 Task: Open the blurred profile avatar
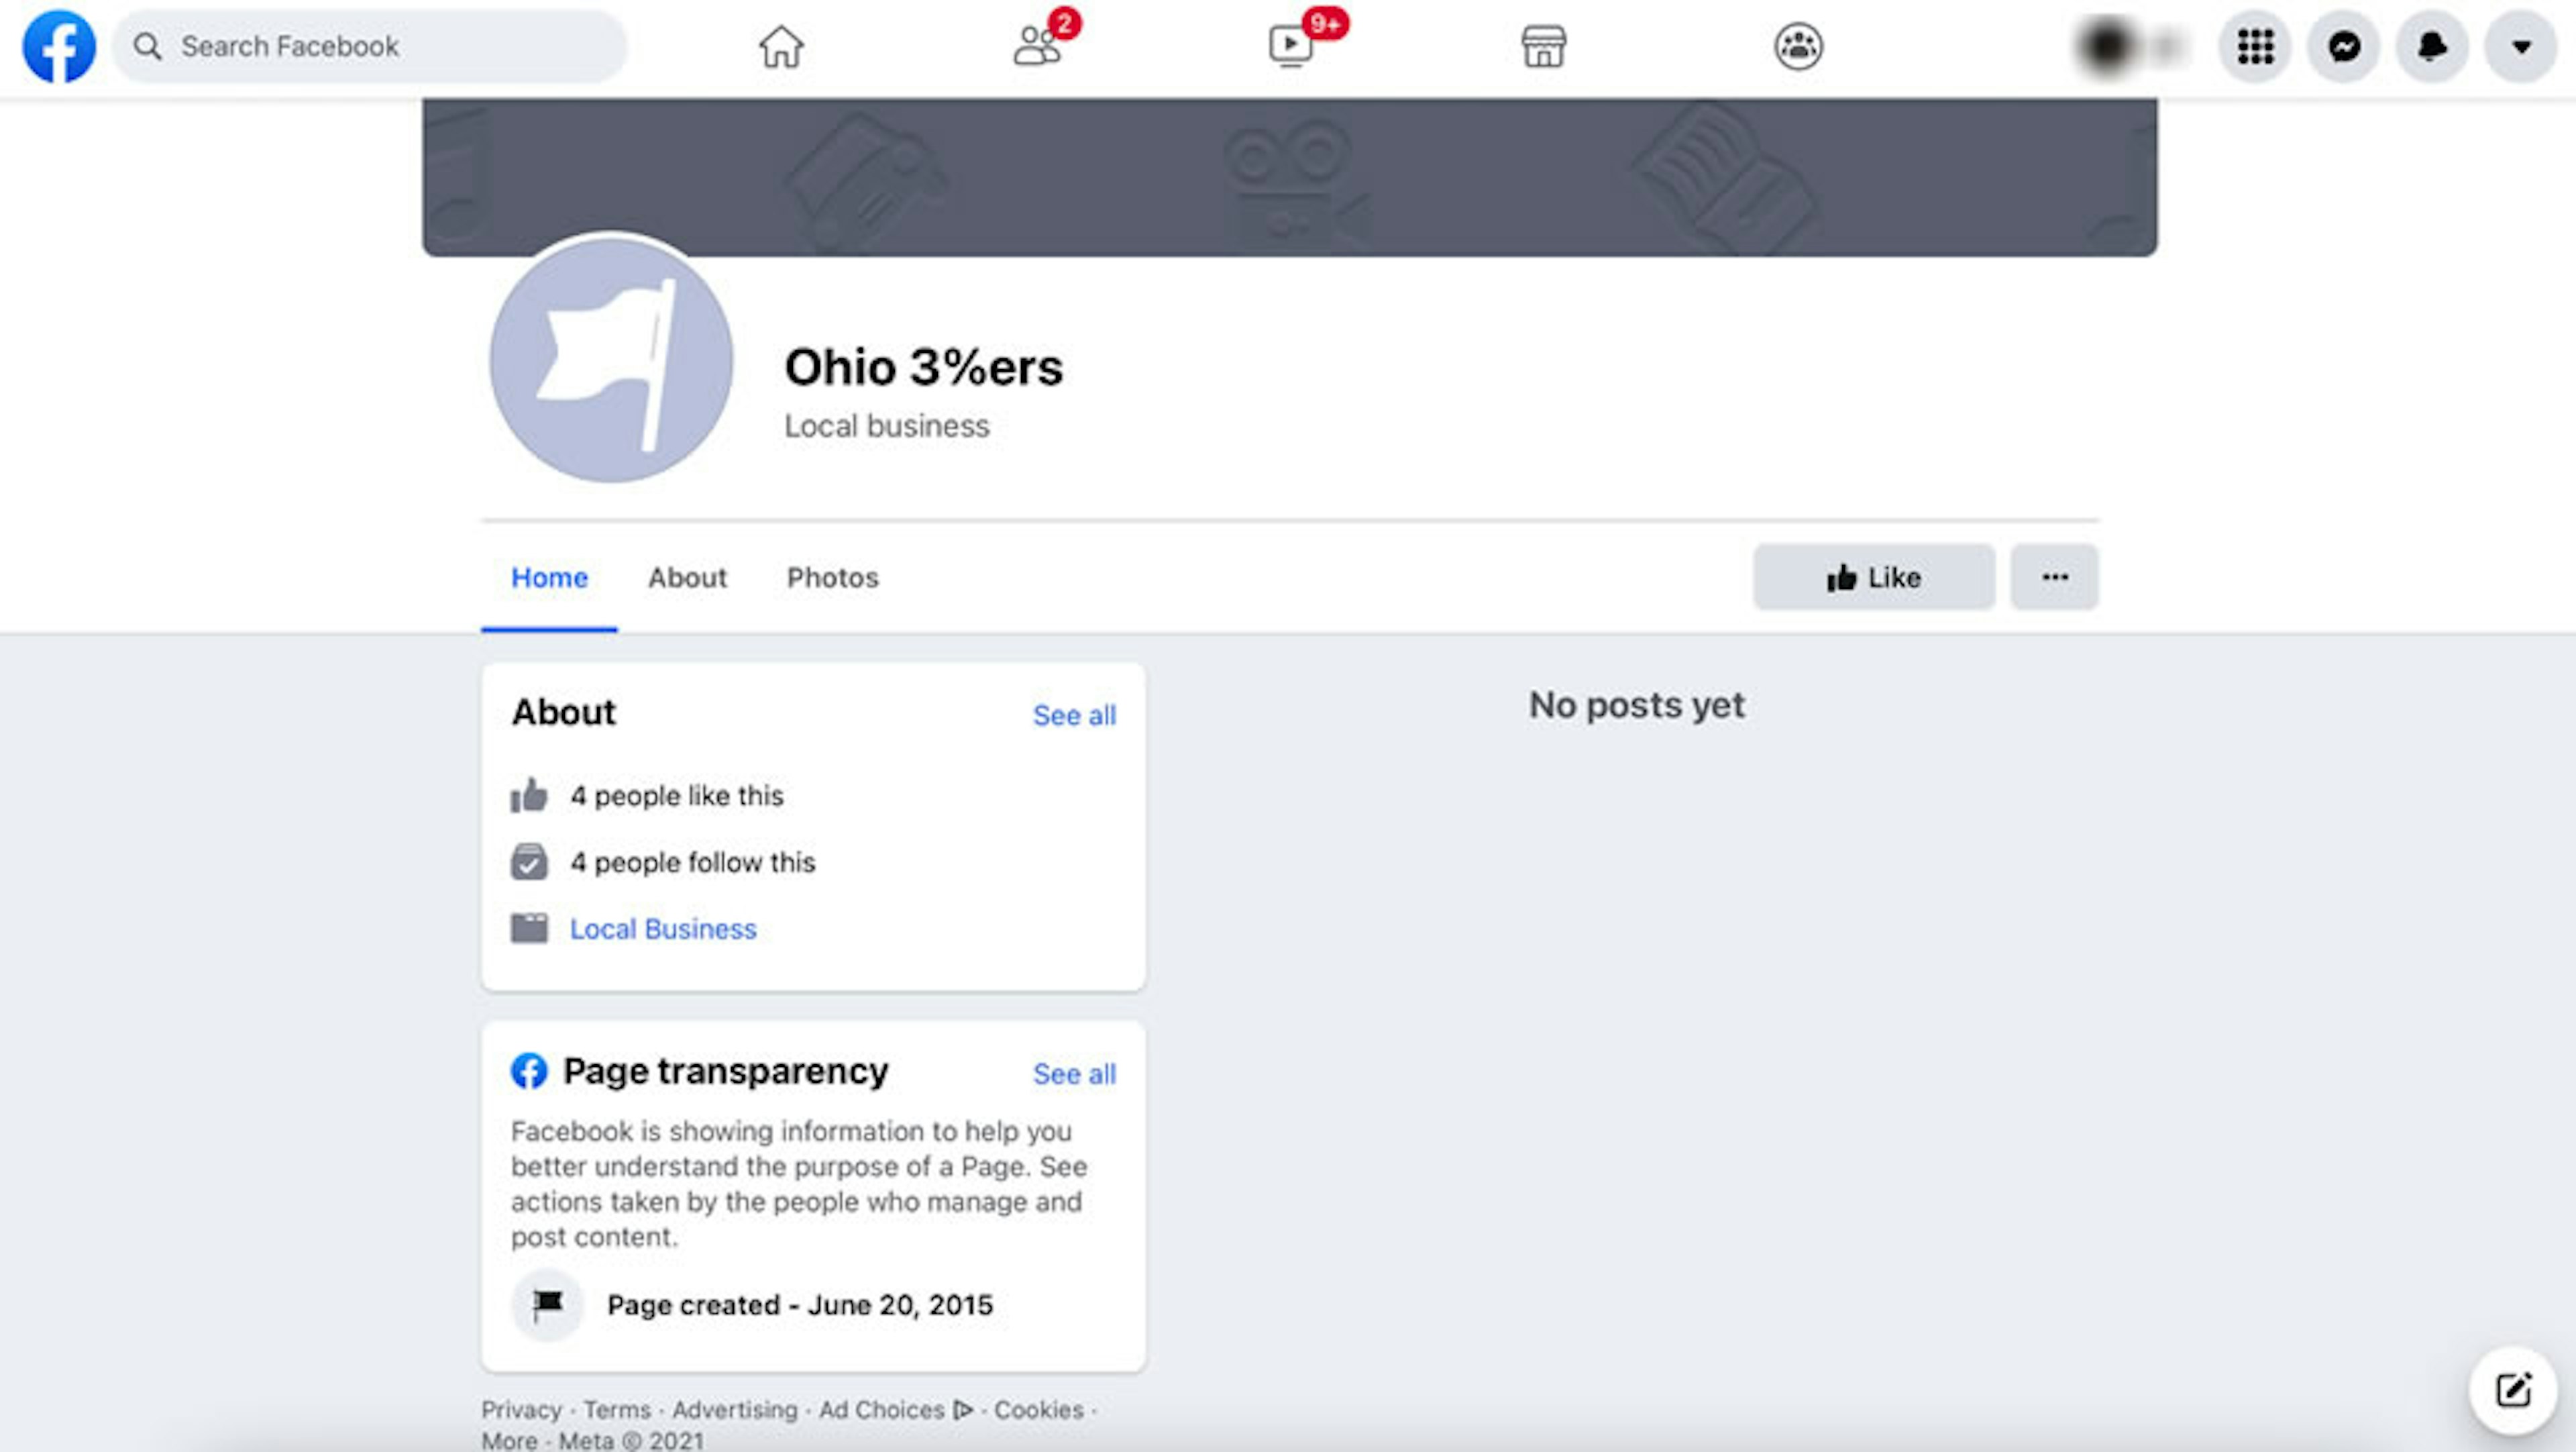click(x=2108, y=46)
